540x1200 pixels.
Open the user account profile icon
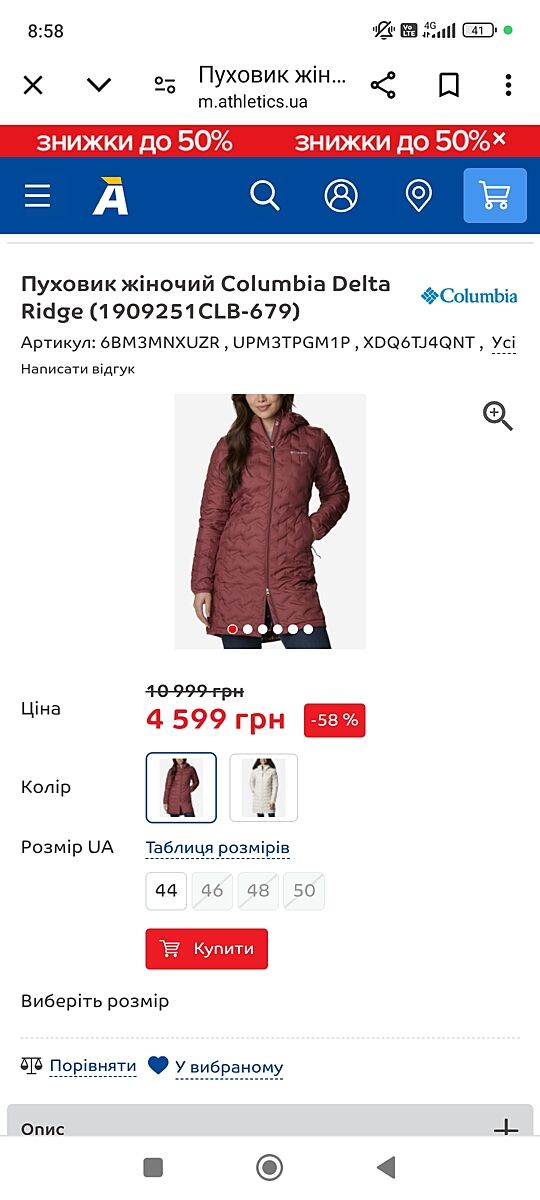coord(341,195)
